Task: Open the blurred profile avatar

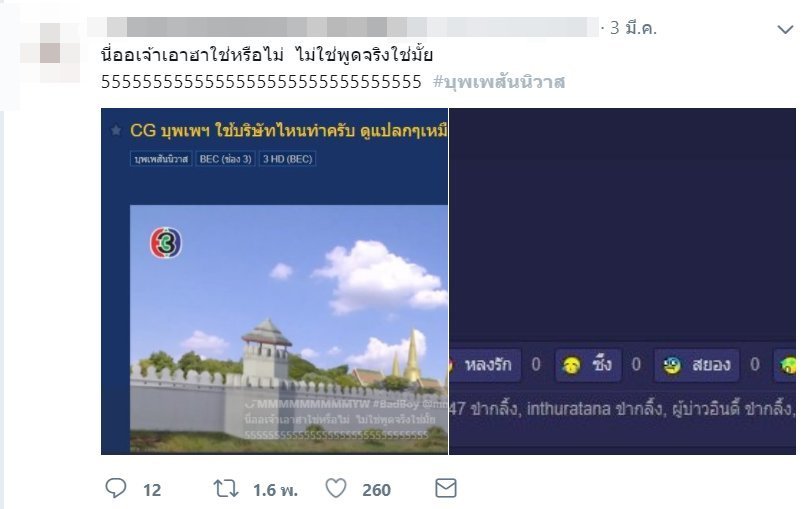Action: point(50,52)
